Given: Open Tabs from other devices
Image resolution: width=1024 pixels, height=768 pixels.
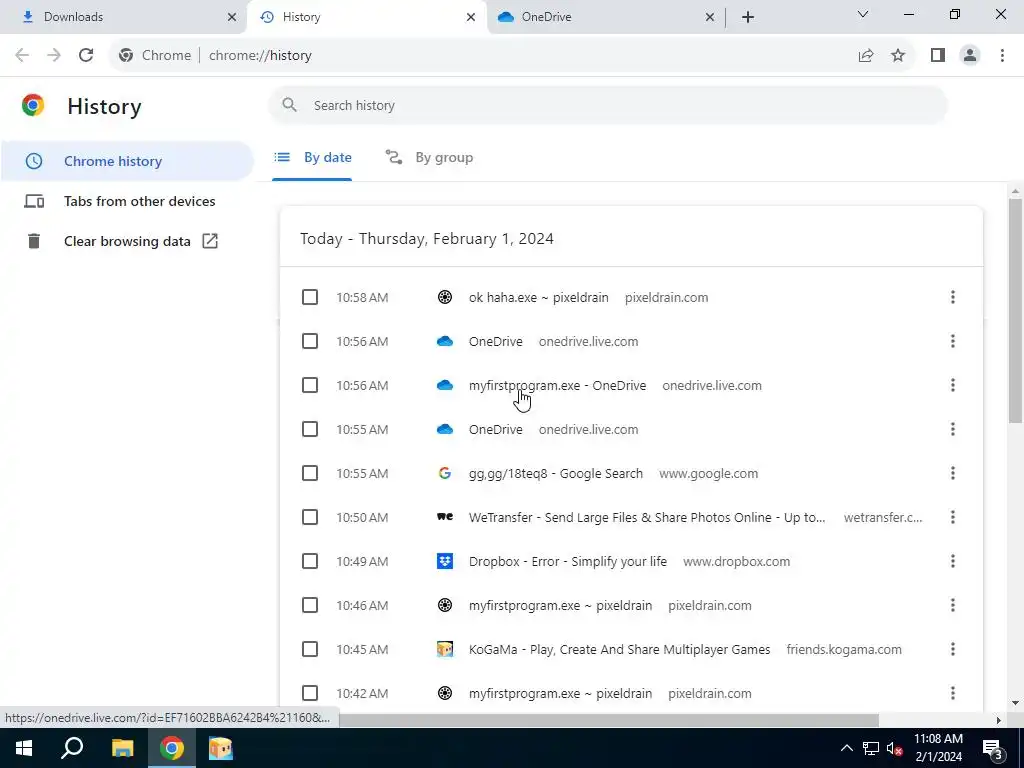Looking at the screenshot, I should (x=127, y=201).
